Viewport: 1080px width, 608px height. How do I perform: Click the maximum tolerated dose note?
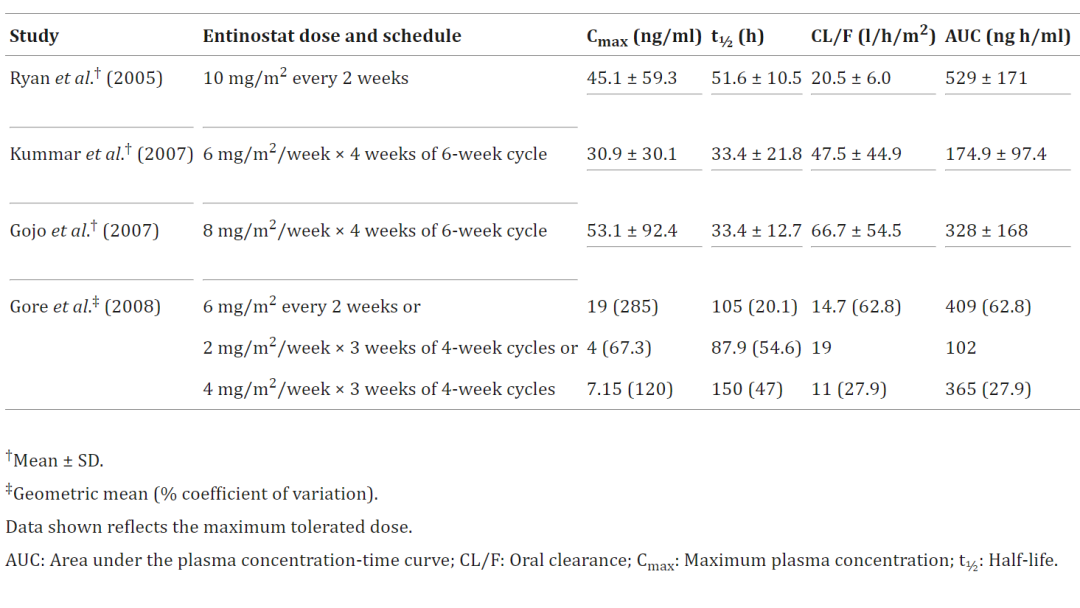(x=208, y=526)
